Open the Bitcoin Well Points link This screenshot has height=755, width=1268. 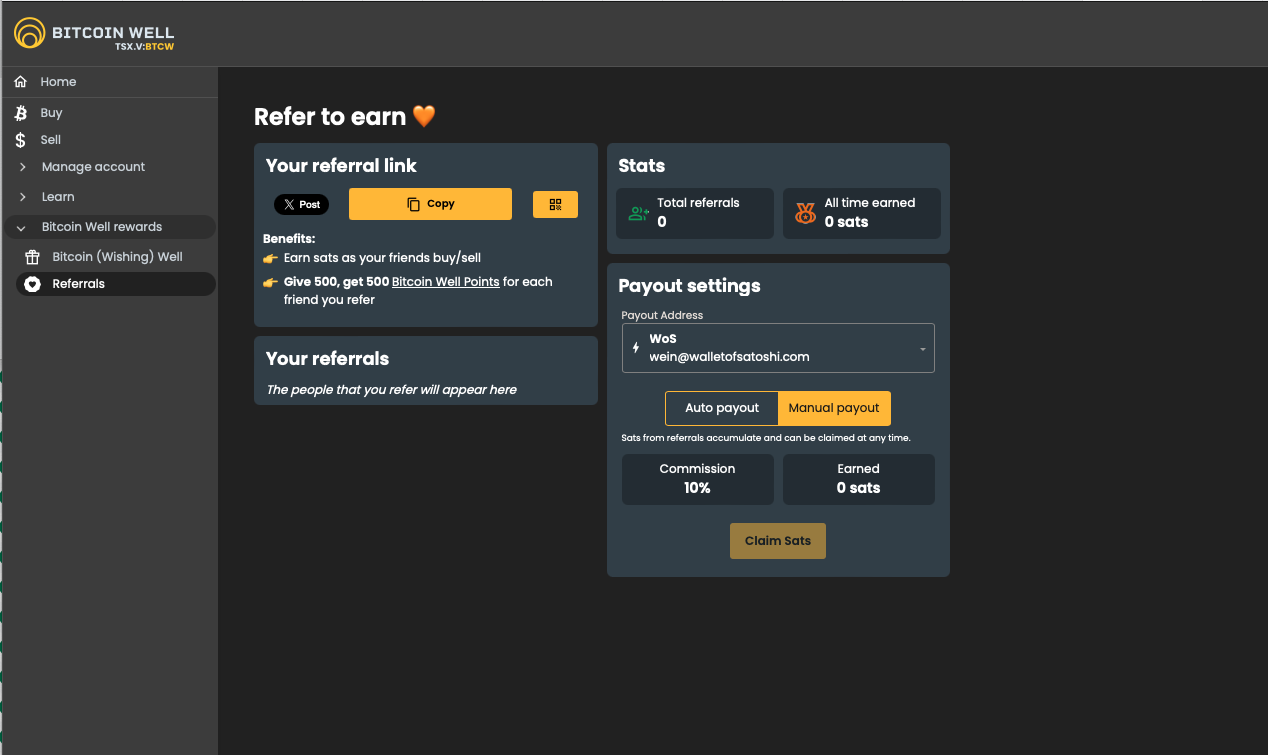pyautogui.click(x=445, y=282)
